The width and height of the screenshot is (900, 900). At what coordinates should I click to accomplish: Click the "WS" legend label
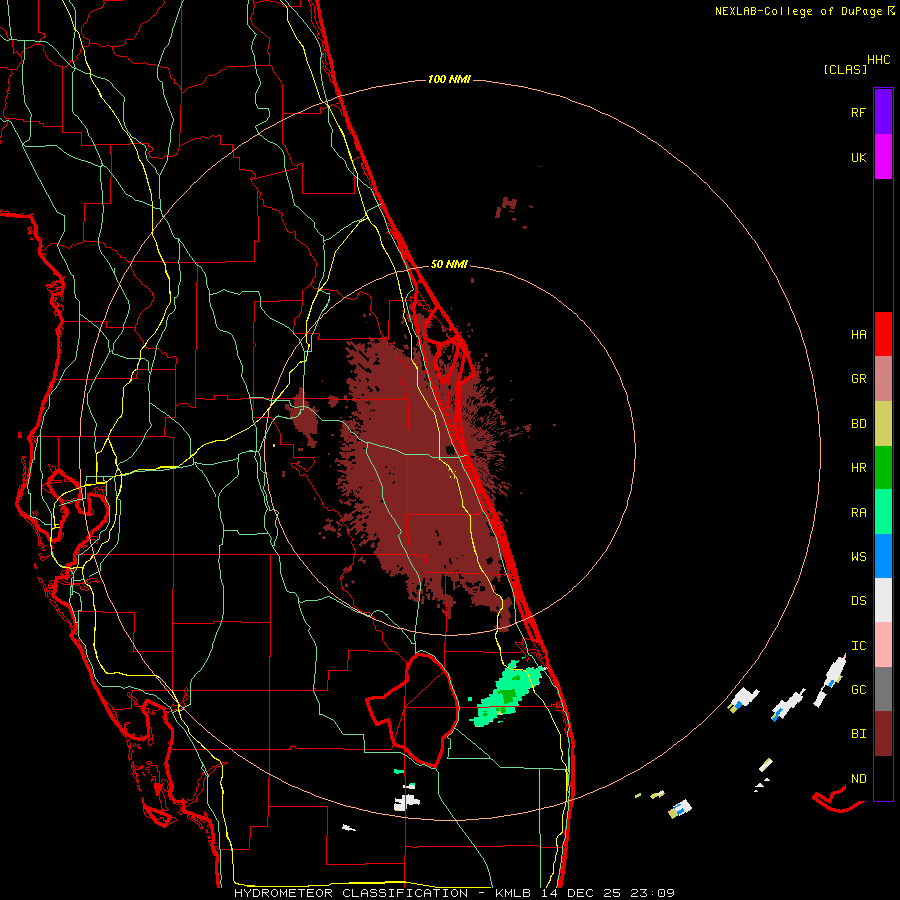pos(858,557)
